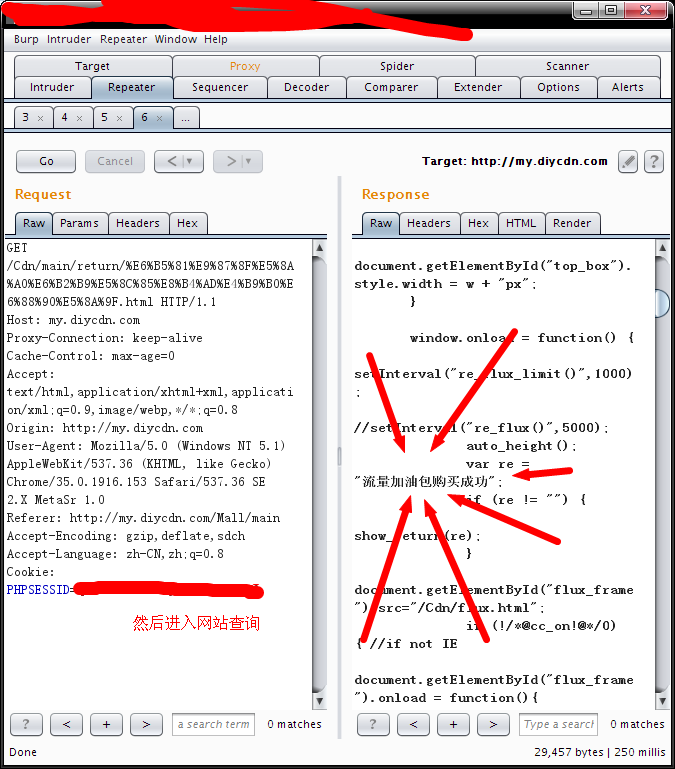The height and width of the screenshot is (769, 675).
Task: Switch to the Target tab
Action: tap(93, 66)
